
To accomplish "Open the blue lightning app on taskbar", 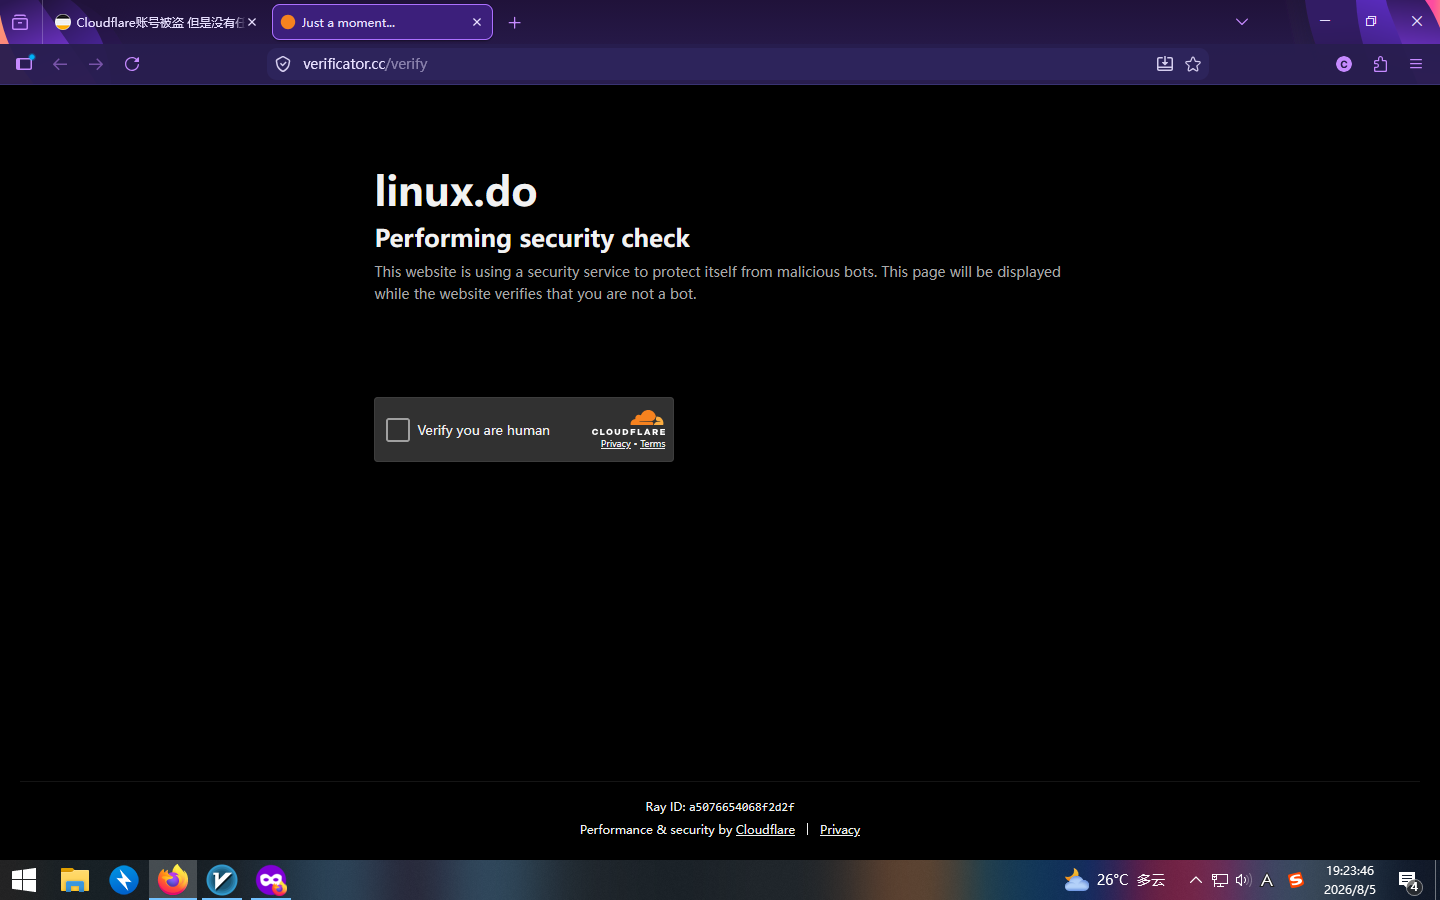I will 124,880.
